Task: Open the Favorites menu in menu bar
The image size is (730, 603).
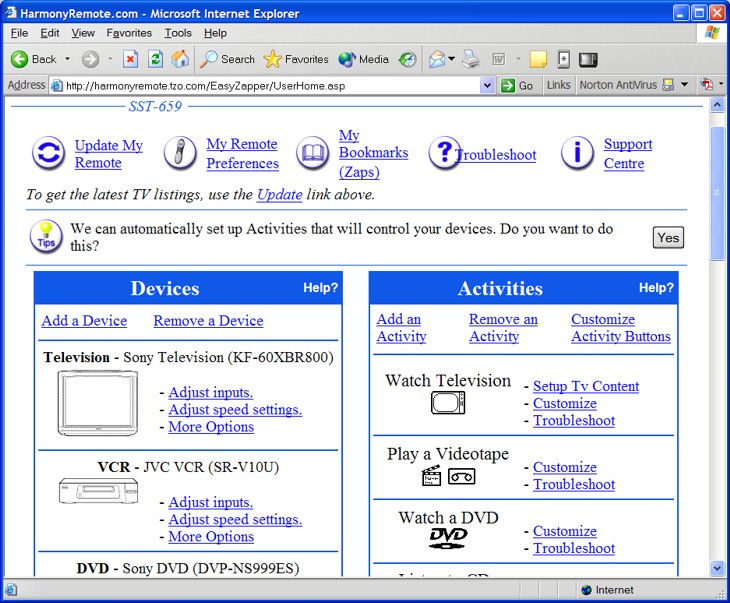Action: tap(129, 33)
